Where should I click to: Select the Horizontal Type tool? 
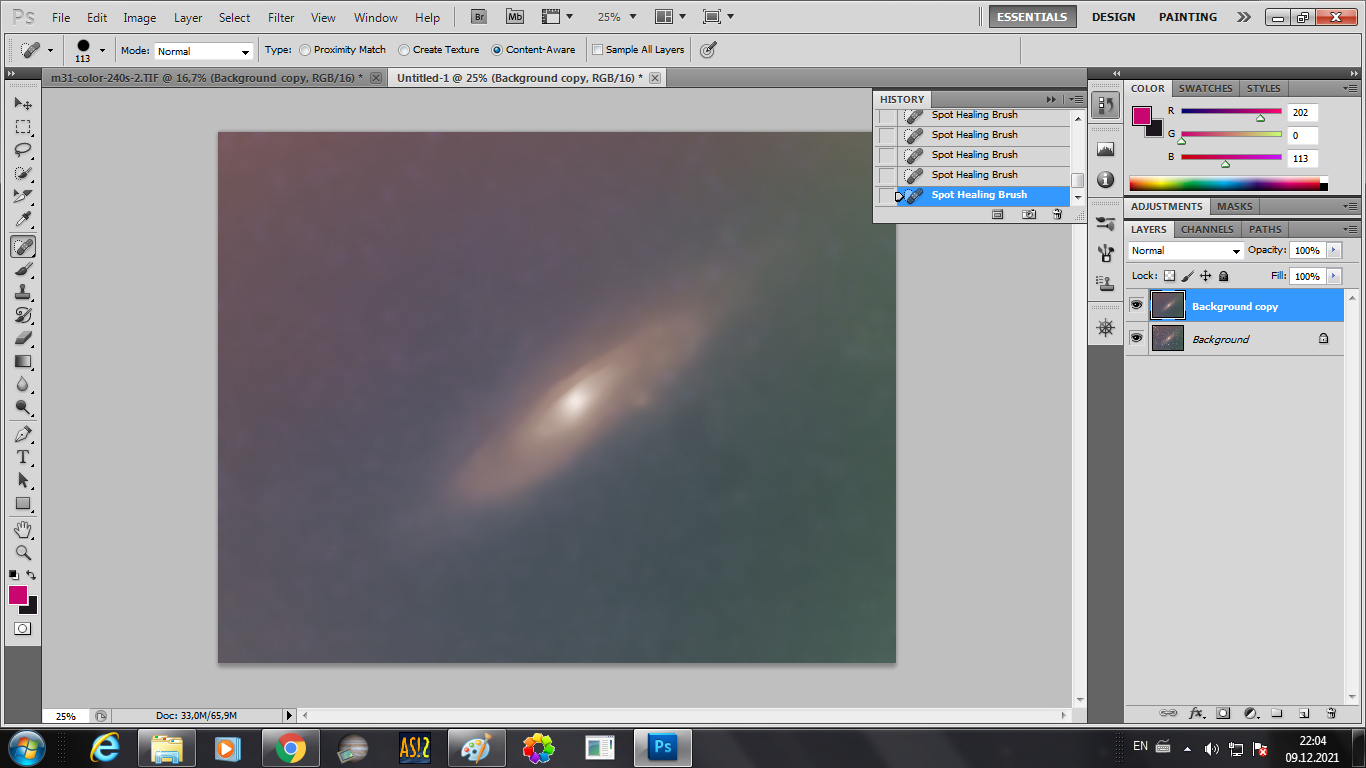[23, 458]
